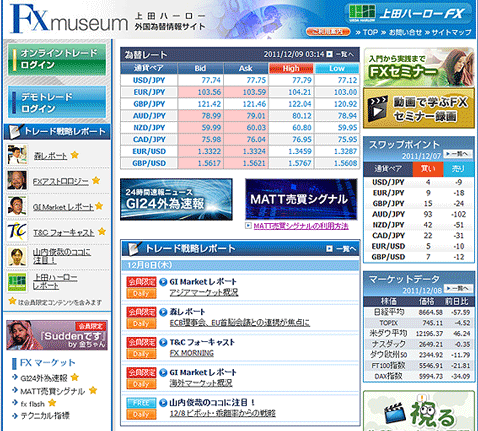Screen dimensions: 478x431
Task: Open ECB理事会 EU首脳会議 report link
Action: 240,323
